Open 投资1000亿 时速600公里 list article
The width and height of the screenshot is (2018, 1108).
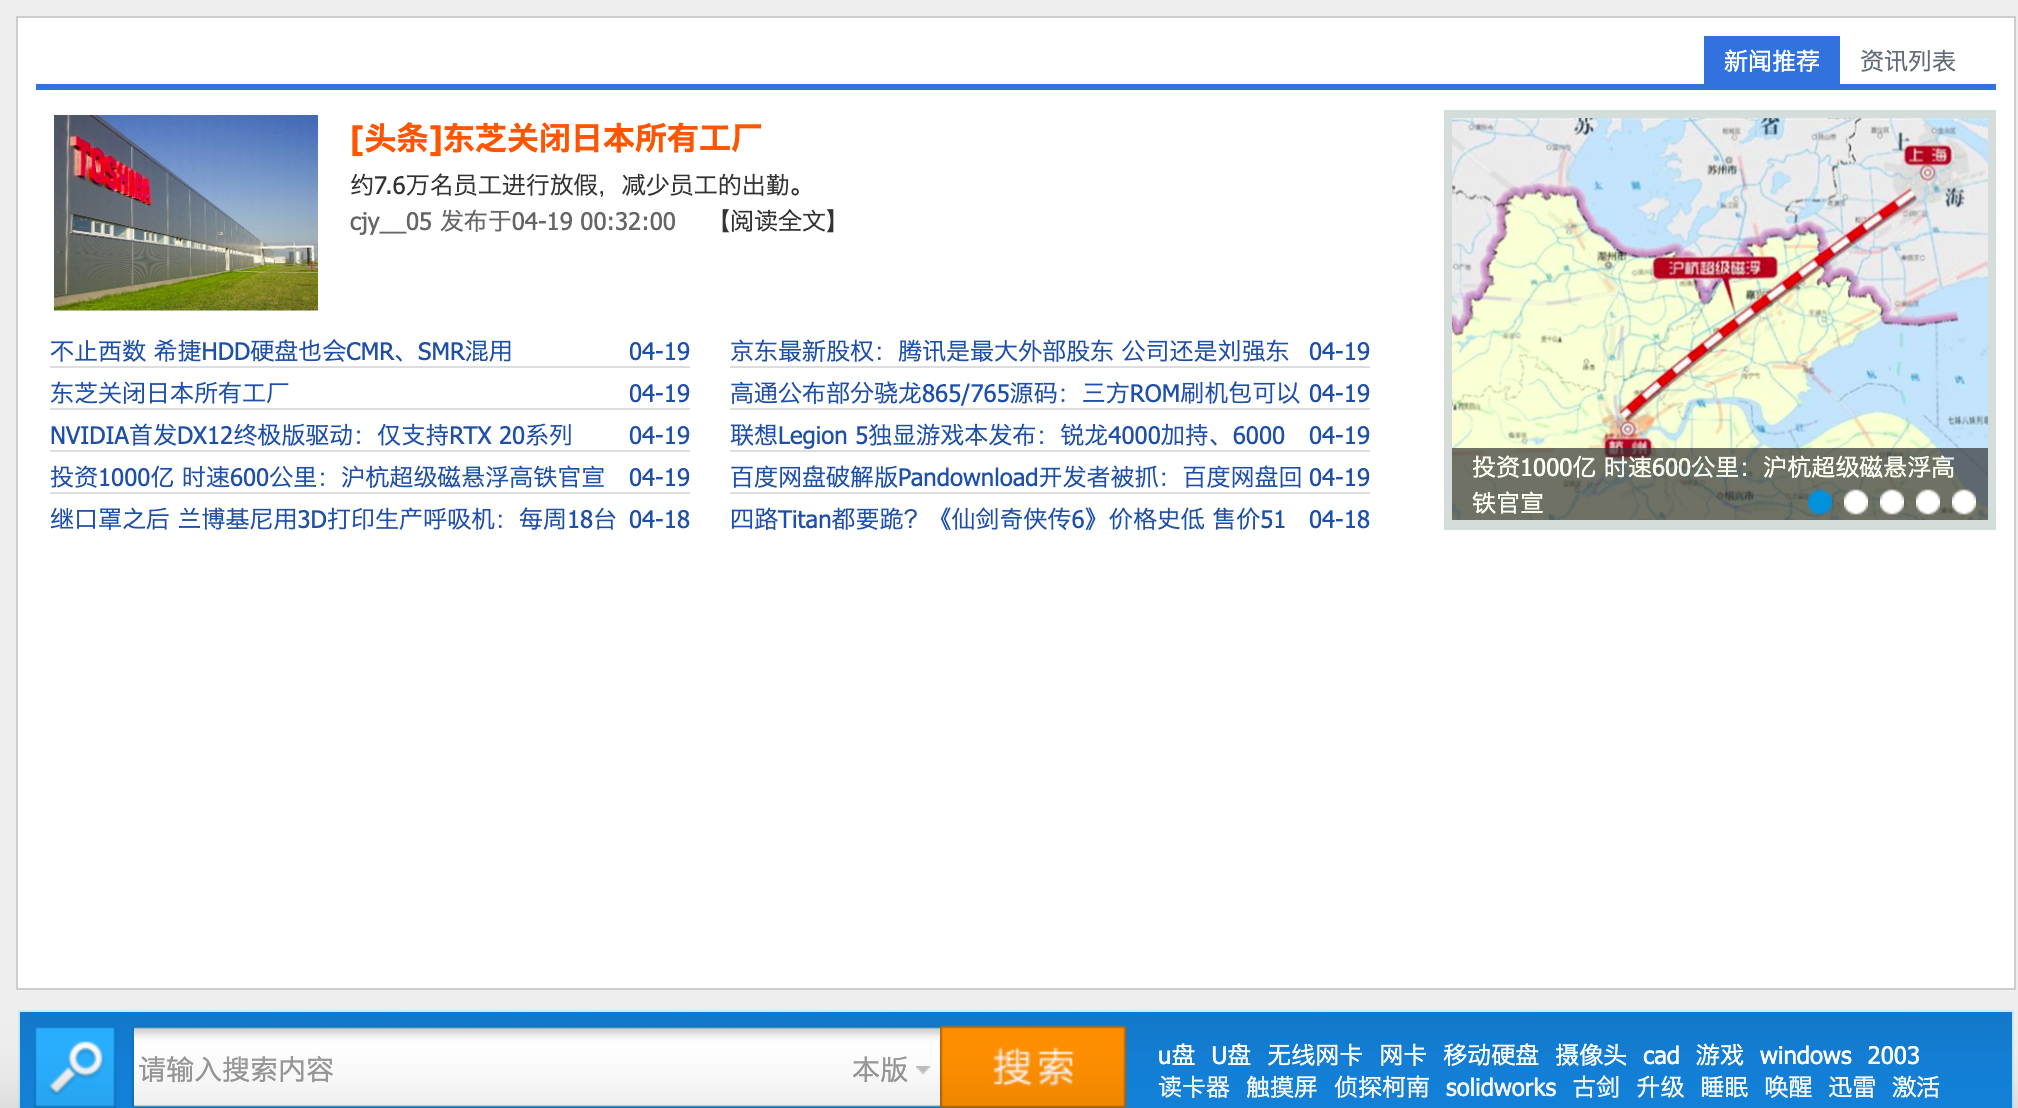tap(327, 477)
